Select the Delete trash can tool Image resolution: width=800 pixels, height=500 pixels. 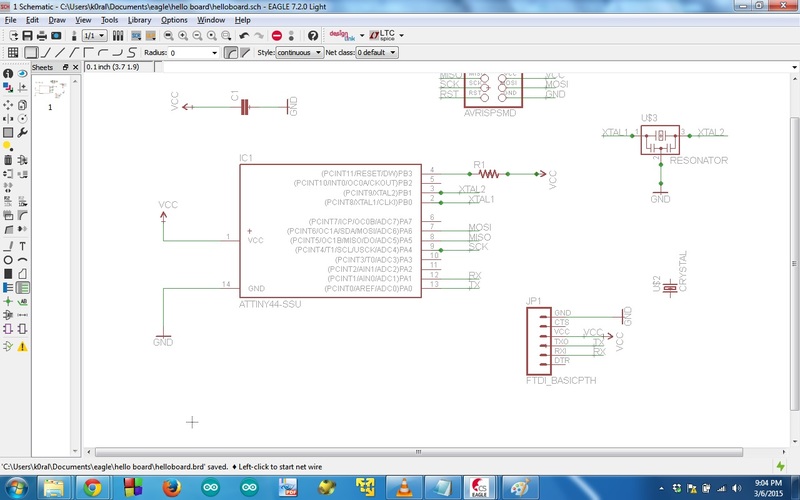click(8, 160)
